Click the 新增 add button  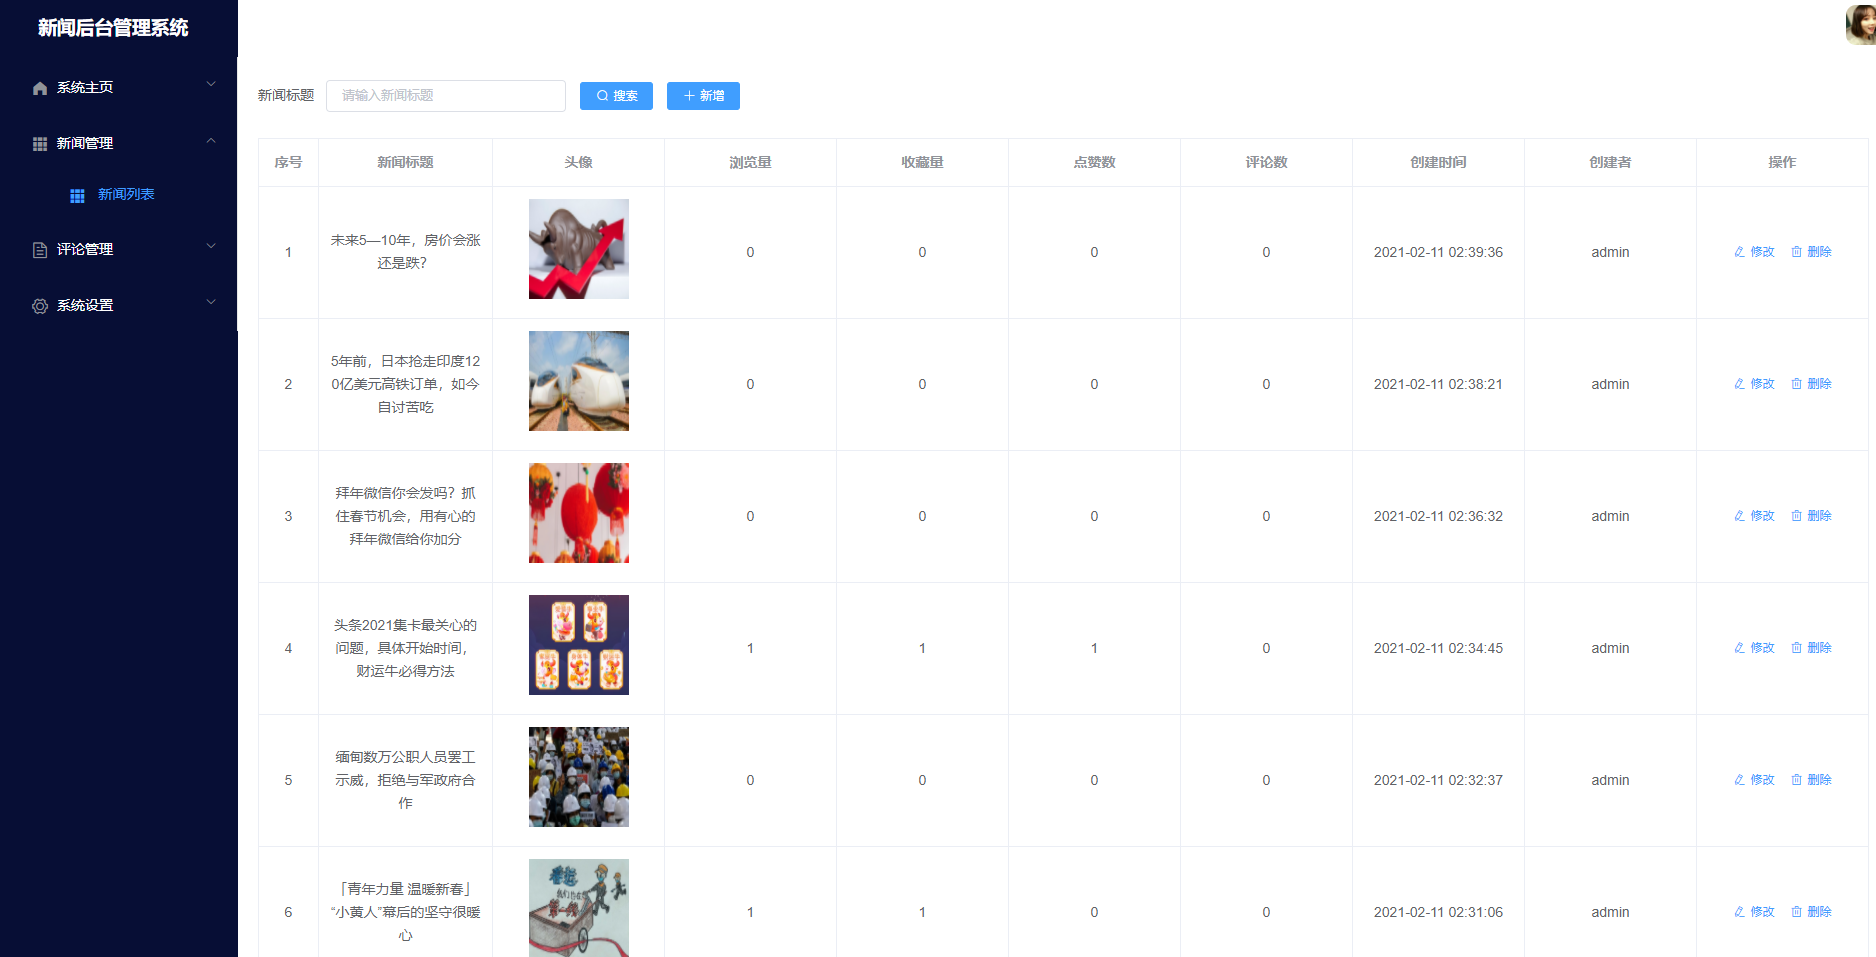click(x=703, y=96)
